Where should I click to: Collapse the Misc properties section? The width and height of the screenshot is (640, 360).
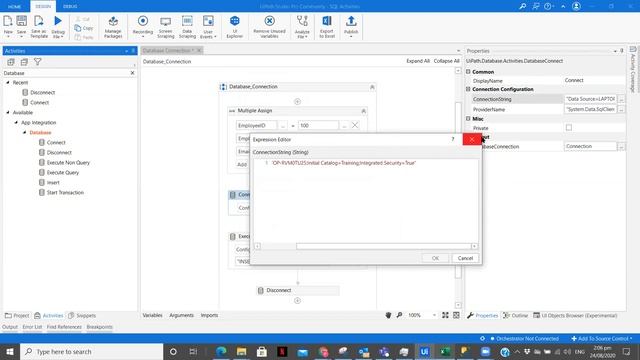[468, 118]
